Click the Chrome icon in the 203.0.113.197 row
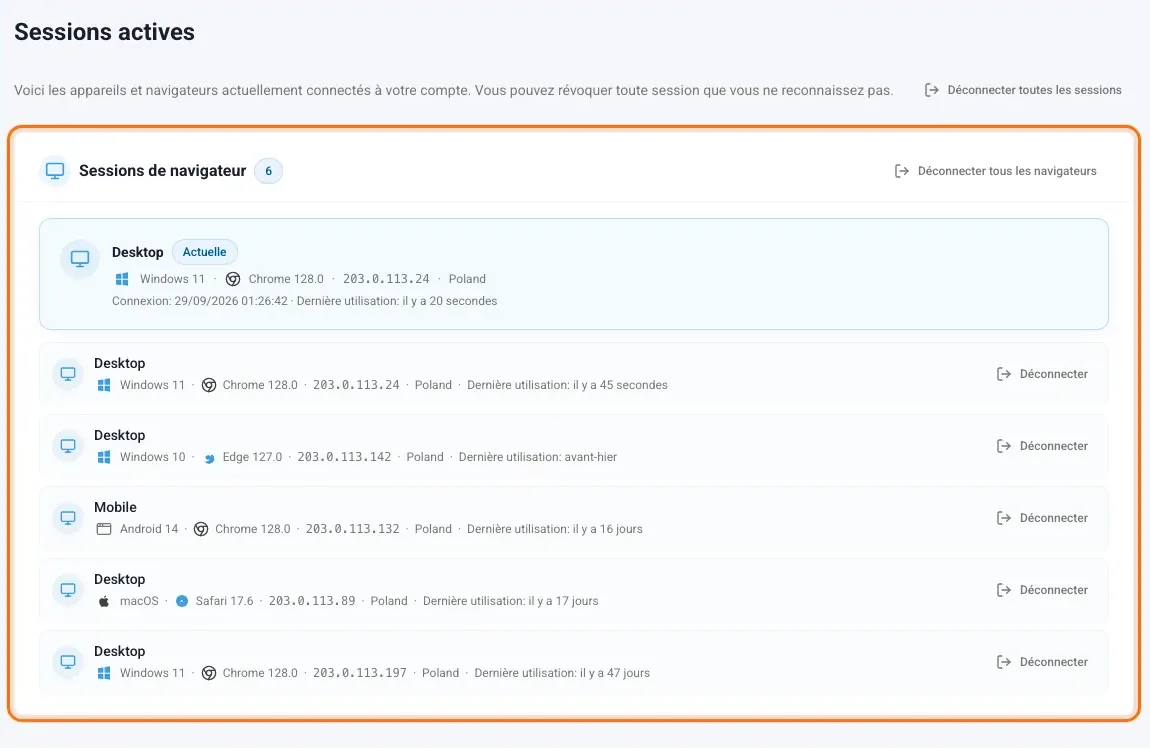 point(209,673)
